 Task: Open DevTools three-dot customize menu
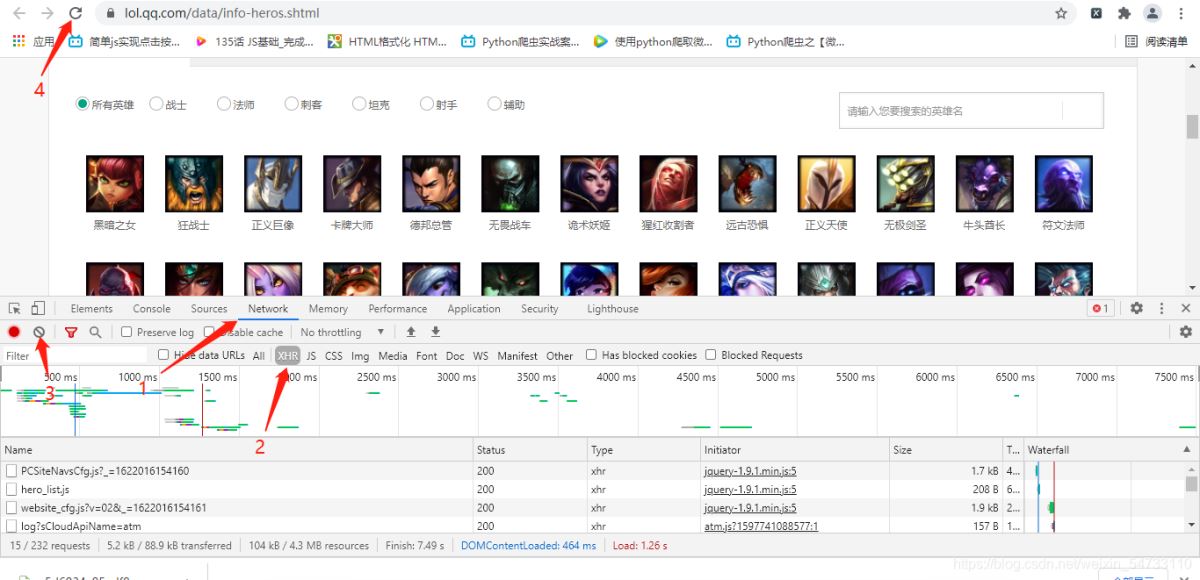[x=1161, y=309]
